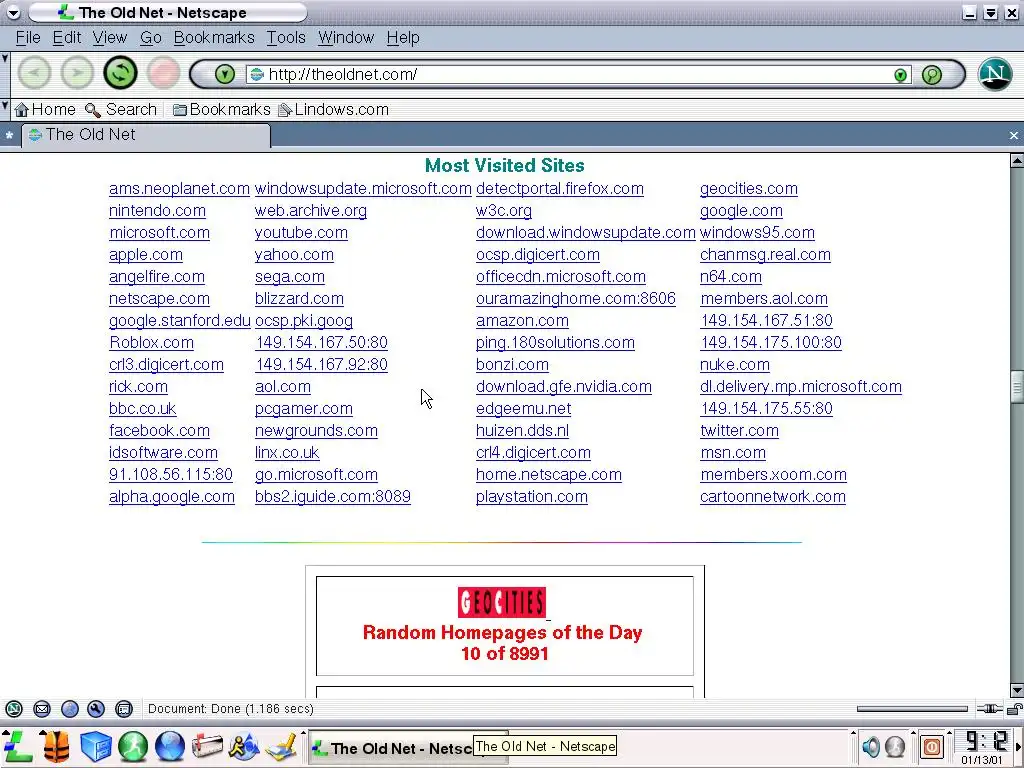Click the speaker volume icon in tray
This screenshot has height=768, width=1024.
871,746
